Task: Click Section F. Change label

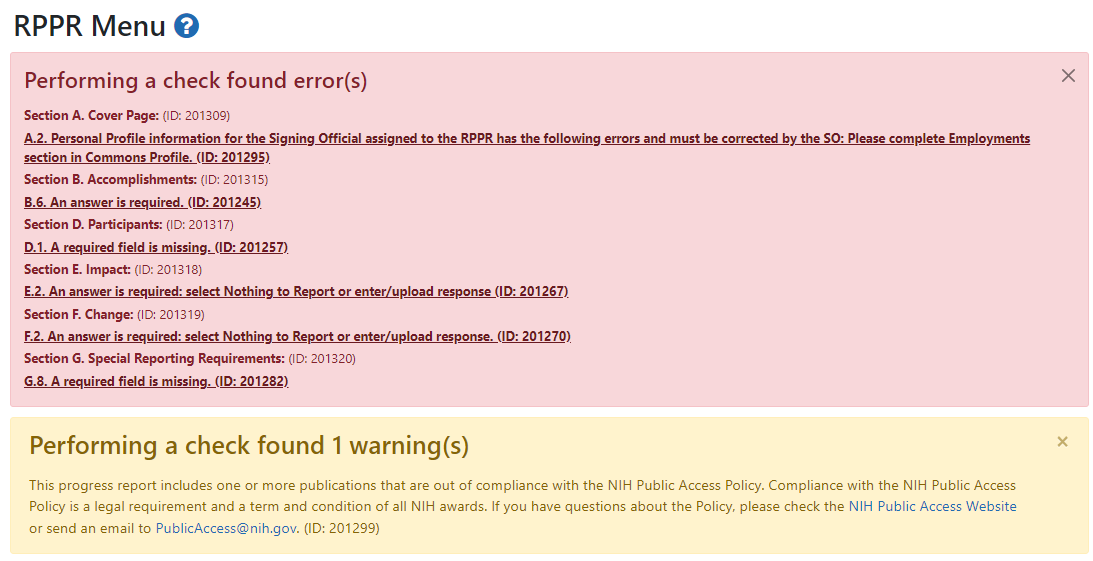Action: click(x=78, y=315)
